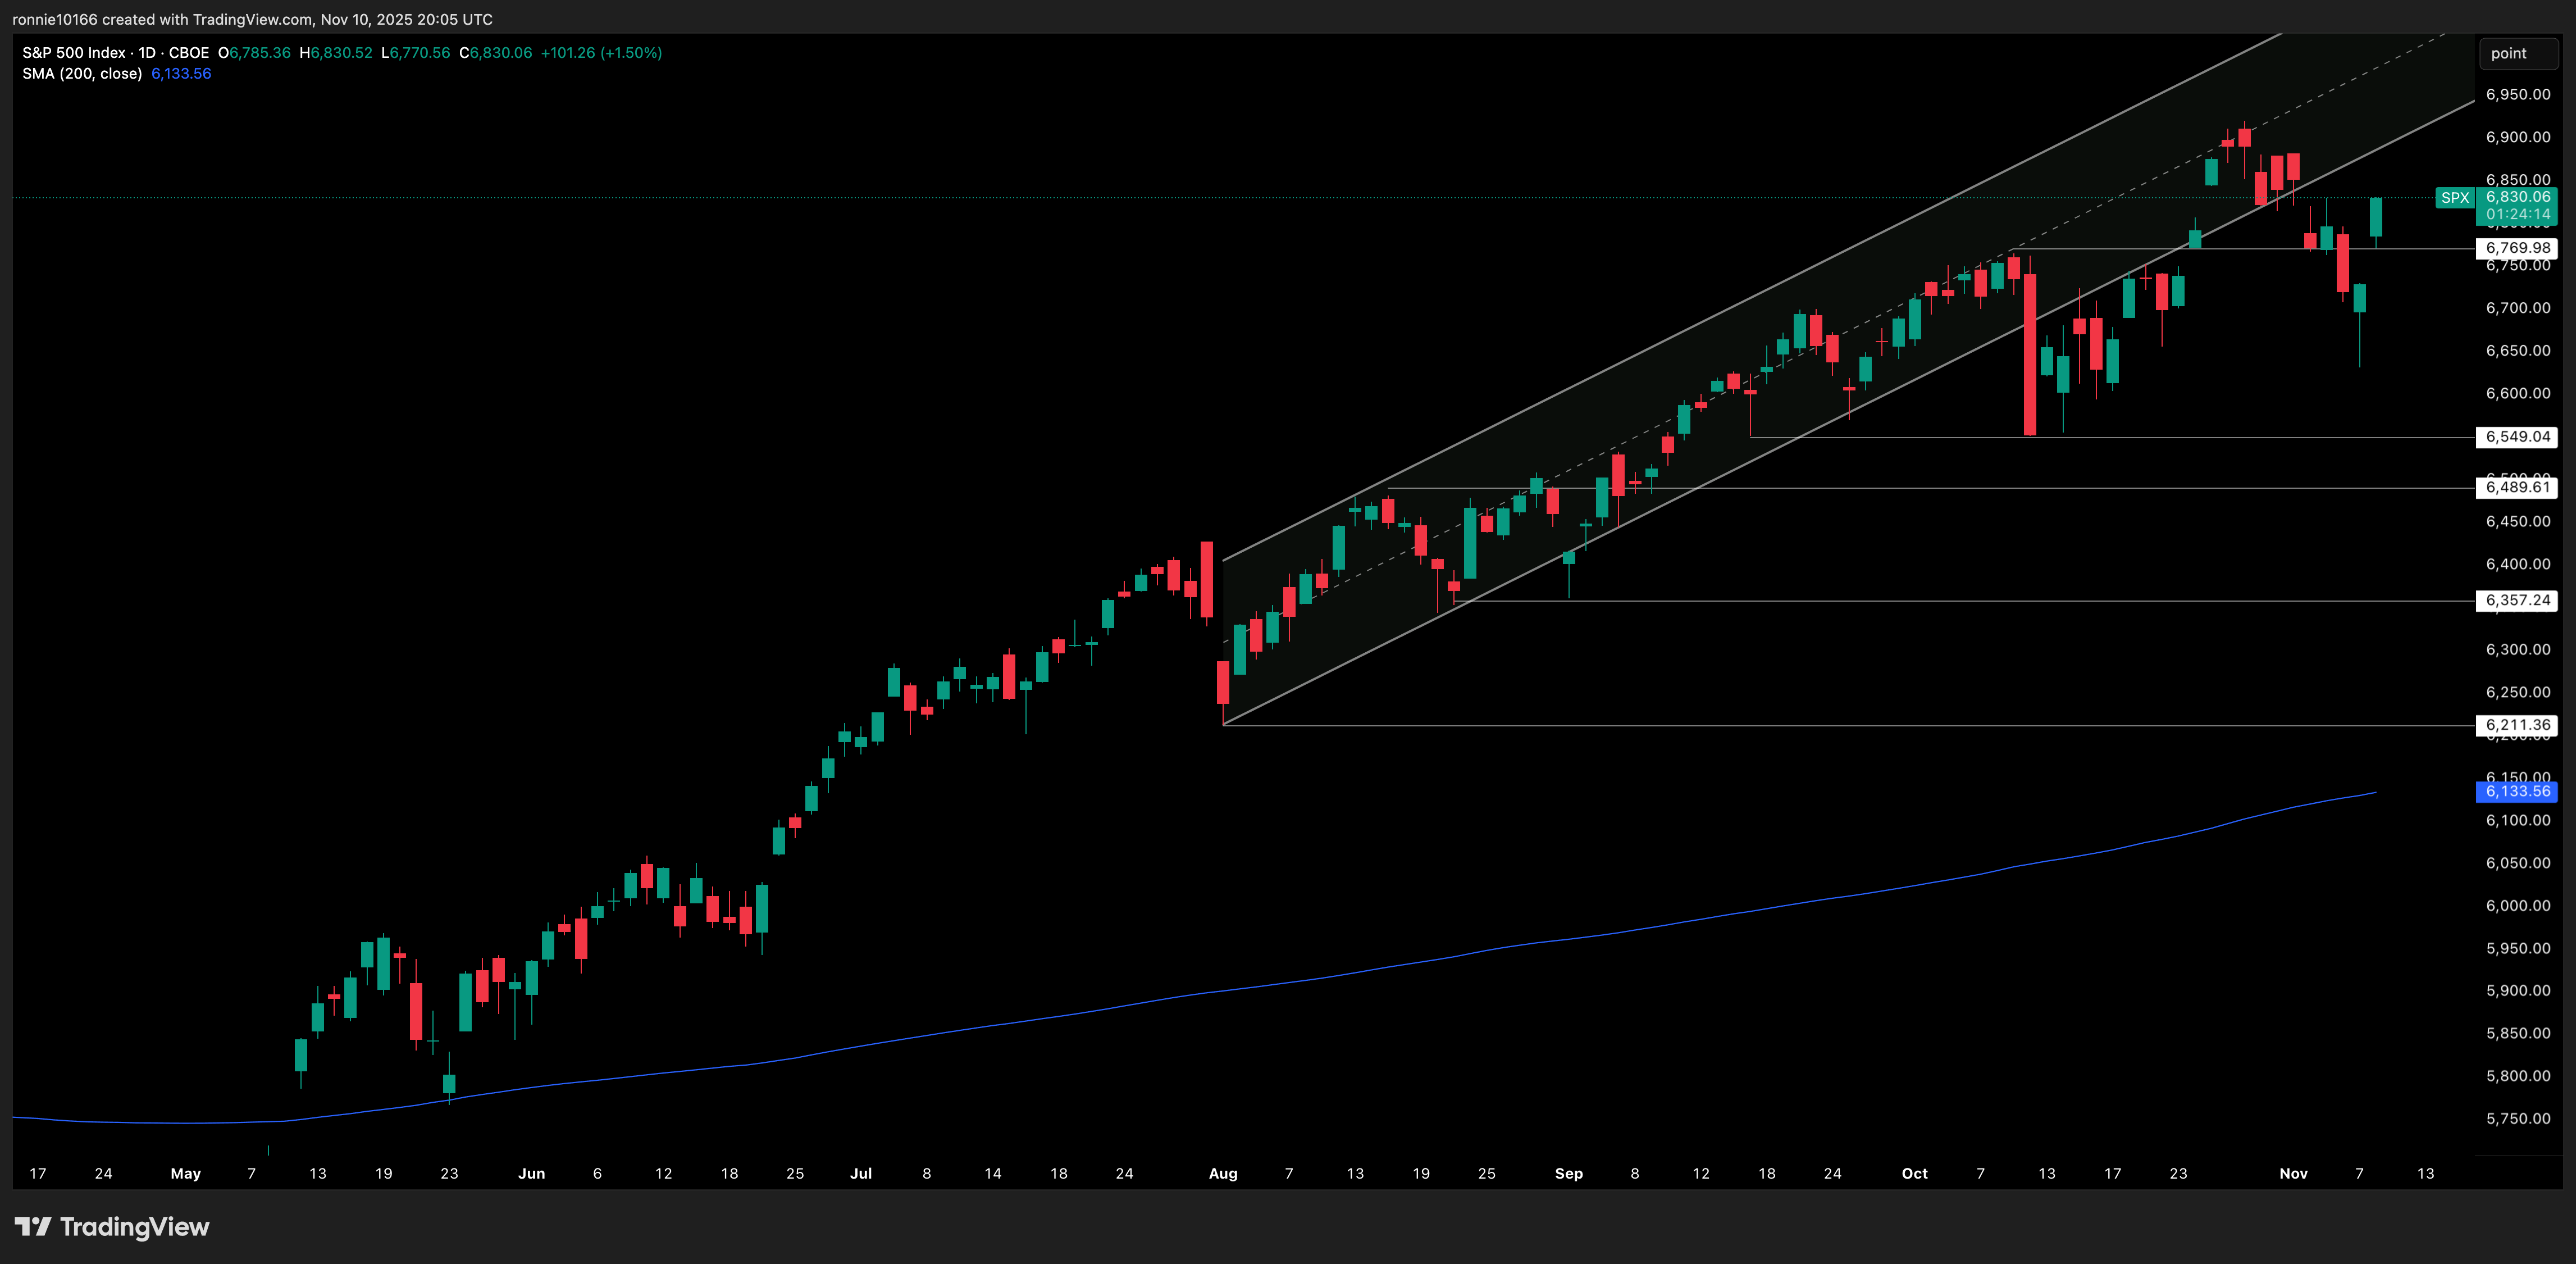
Task: Select Sep on the time axis
Action: point(1569,1173)
